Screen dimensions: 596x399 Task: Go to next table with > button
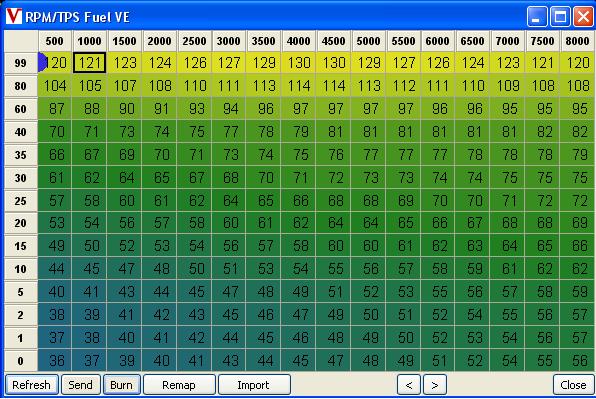pos(434,385)
